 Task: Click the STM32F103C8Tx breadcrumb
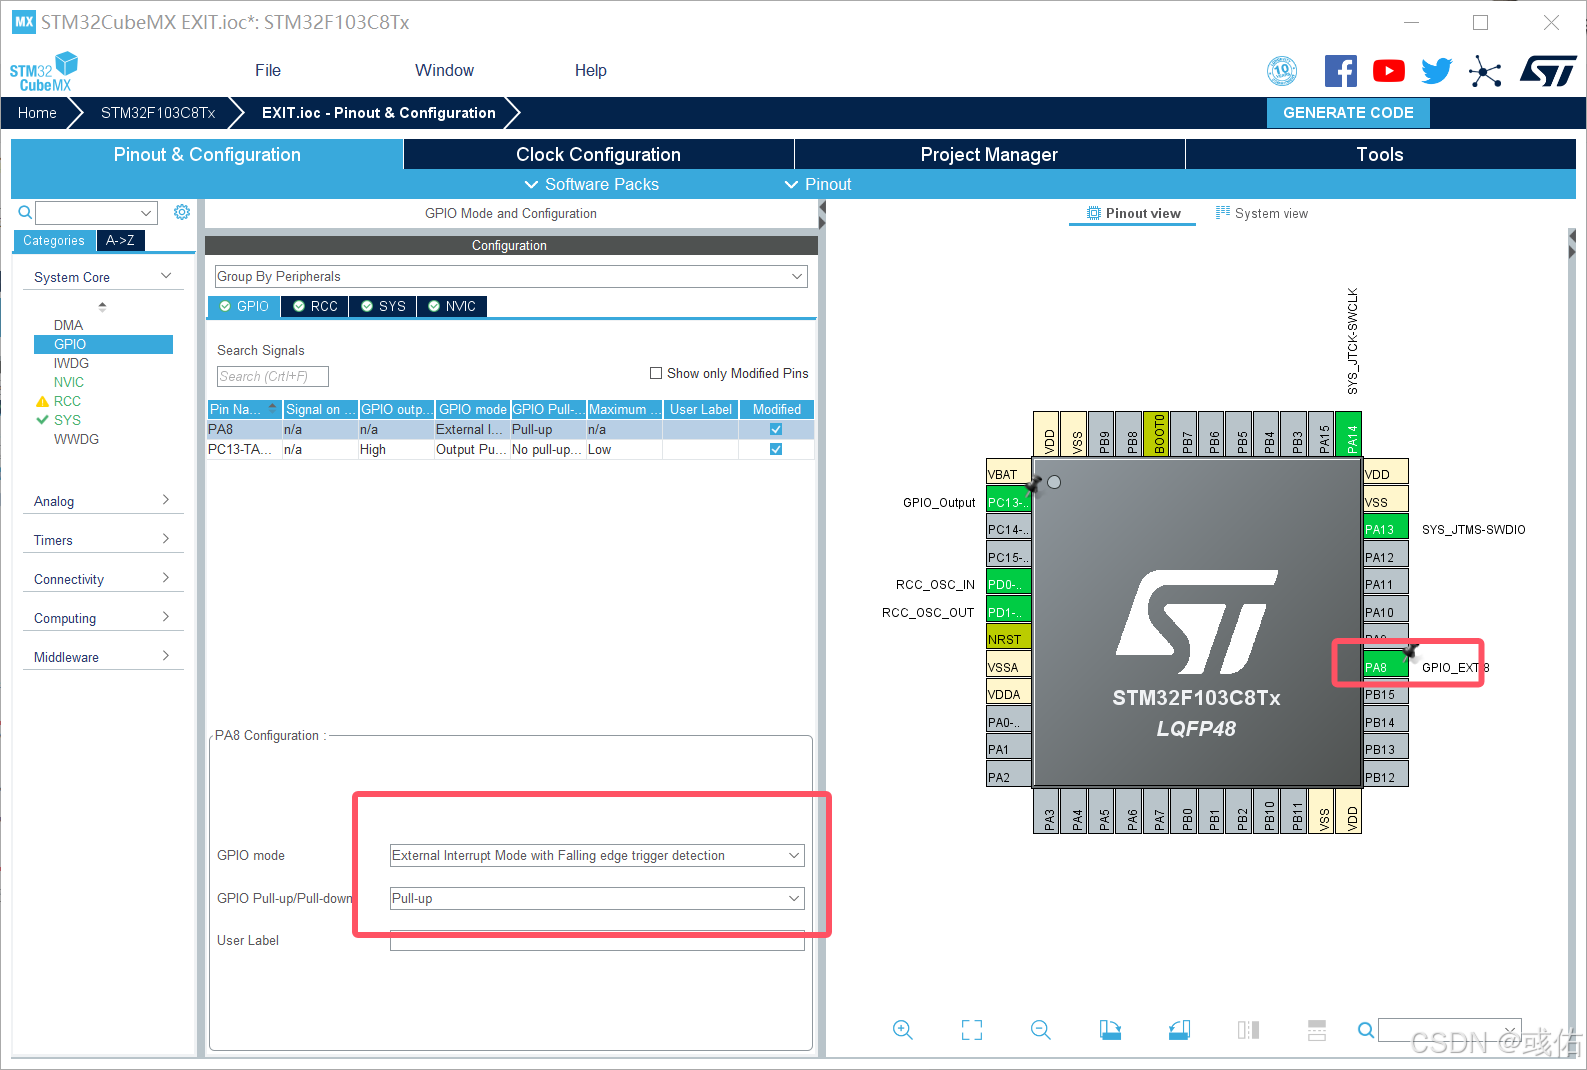158,113
